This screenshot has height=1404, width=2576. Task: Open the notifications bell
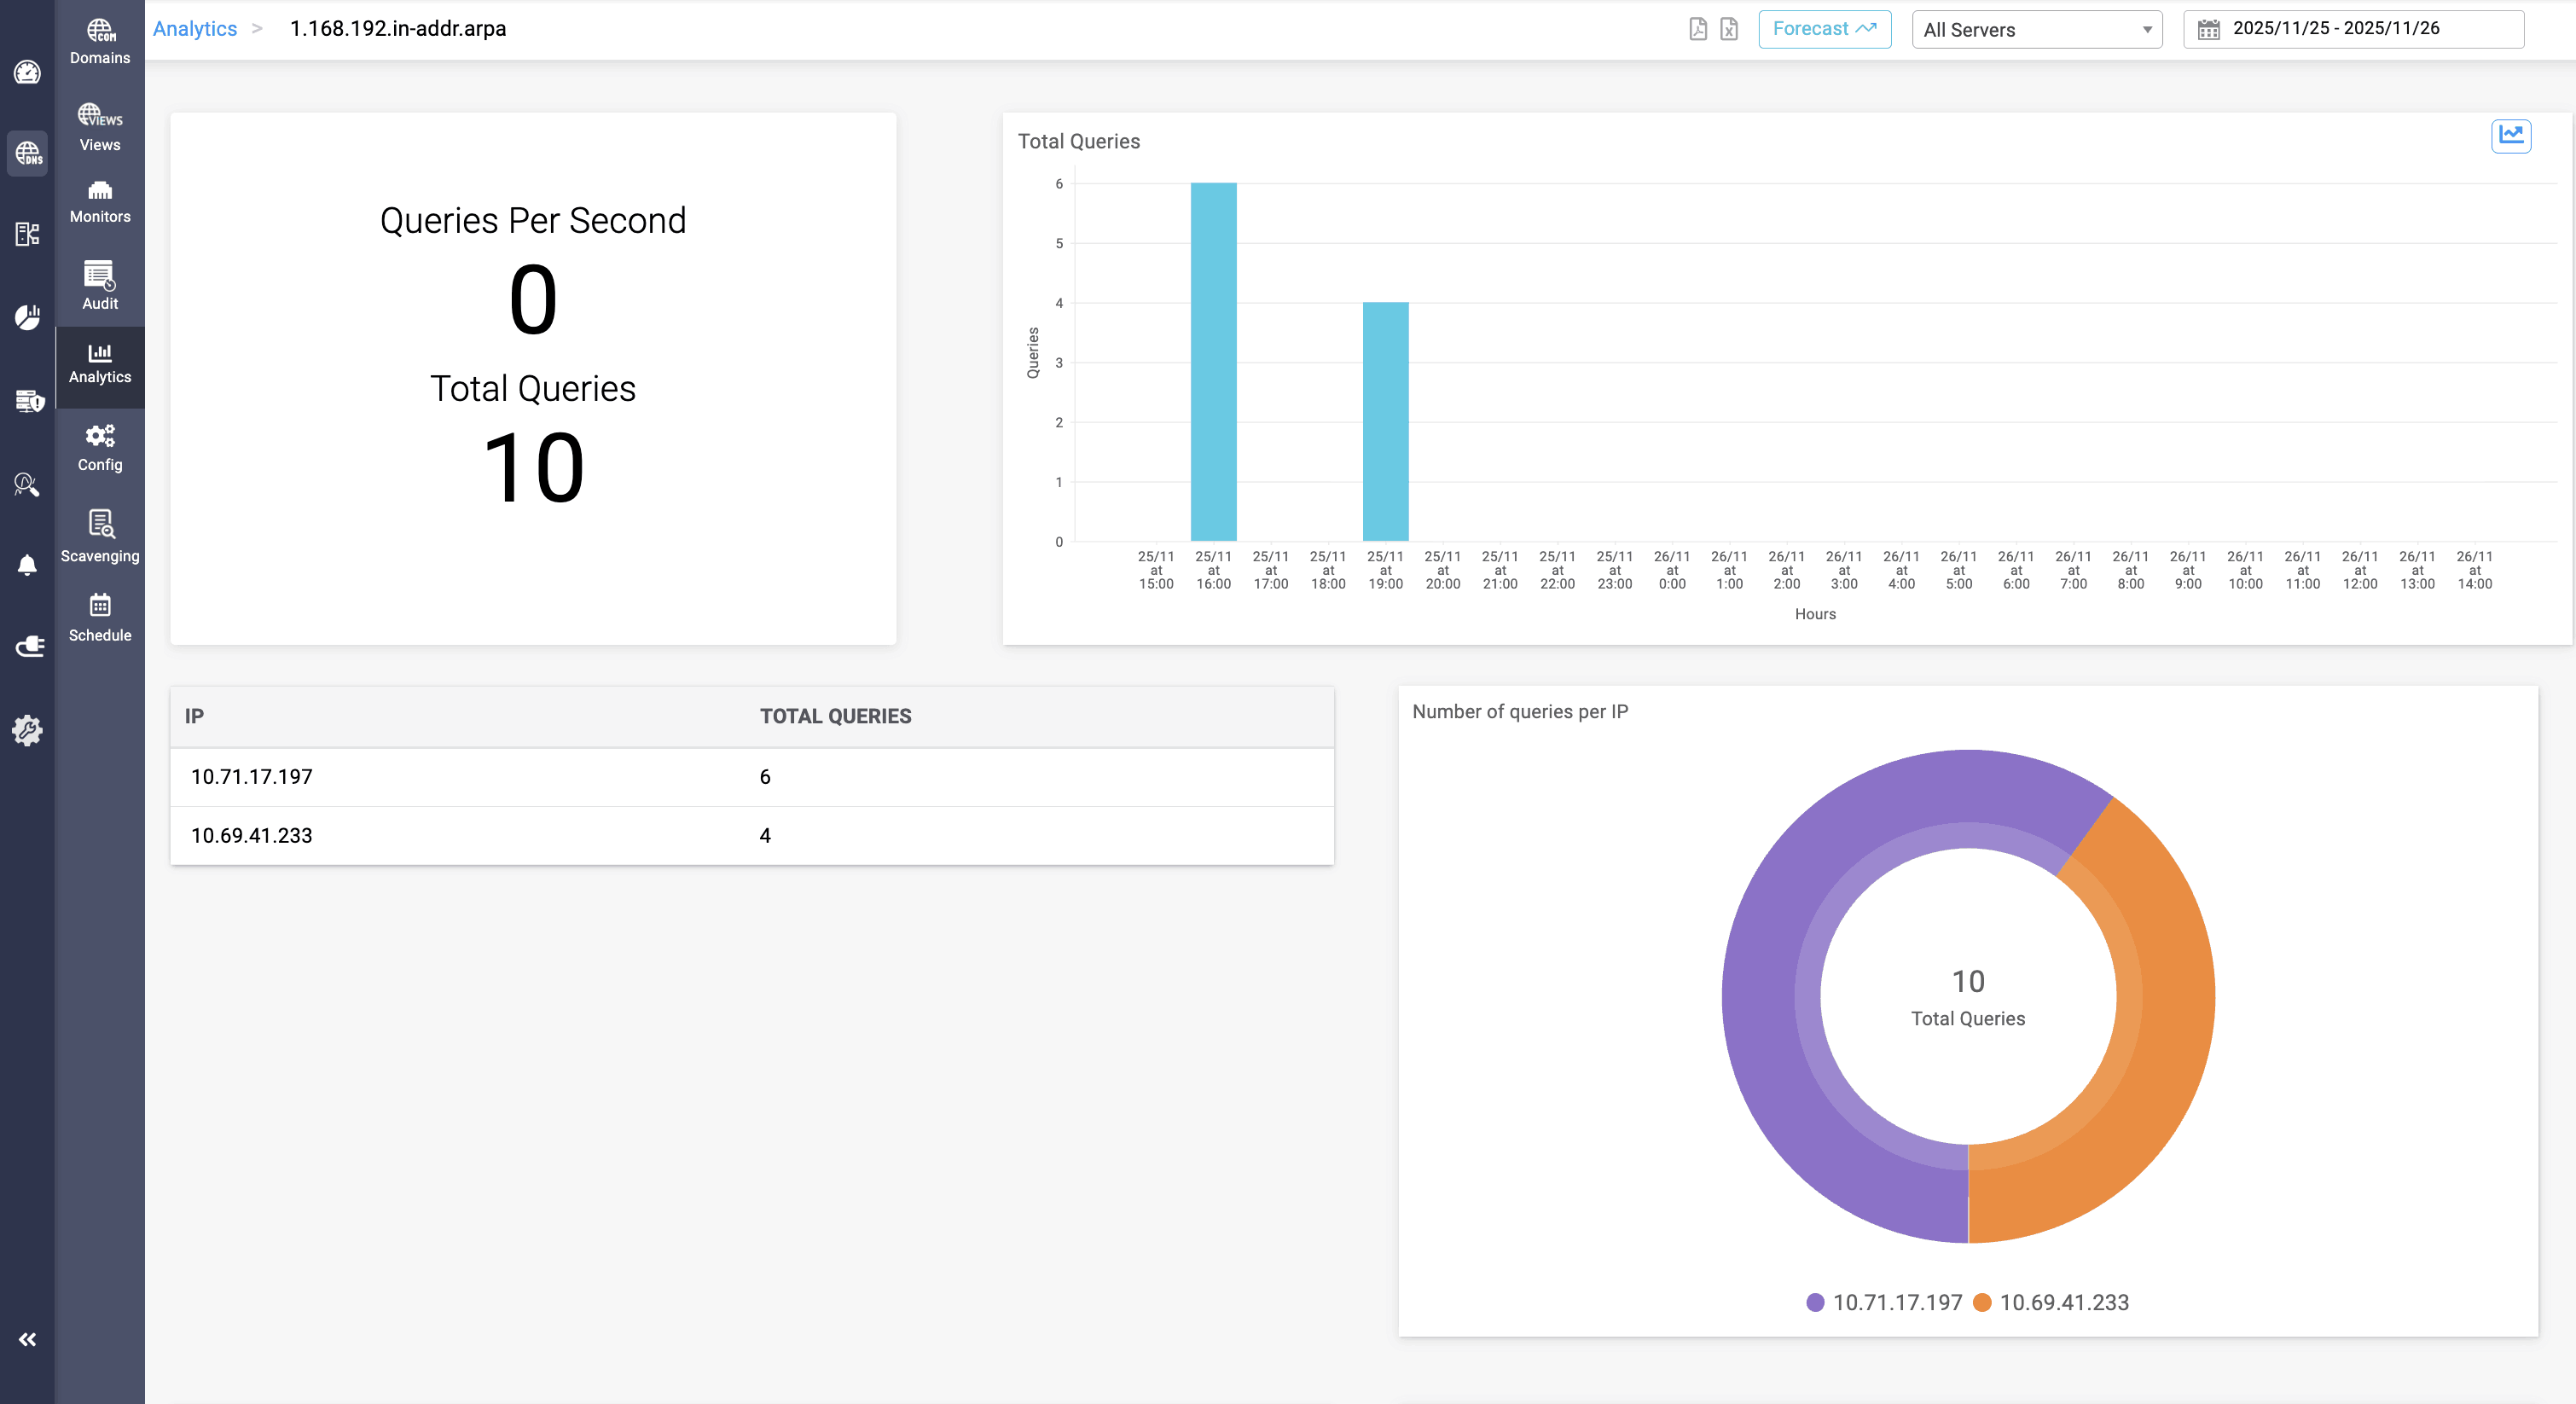click(27, 566)
